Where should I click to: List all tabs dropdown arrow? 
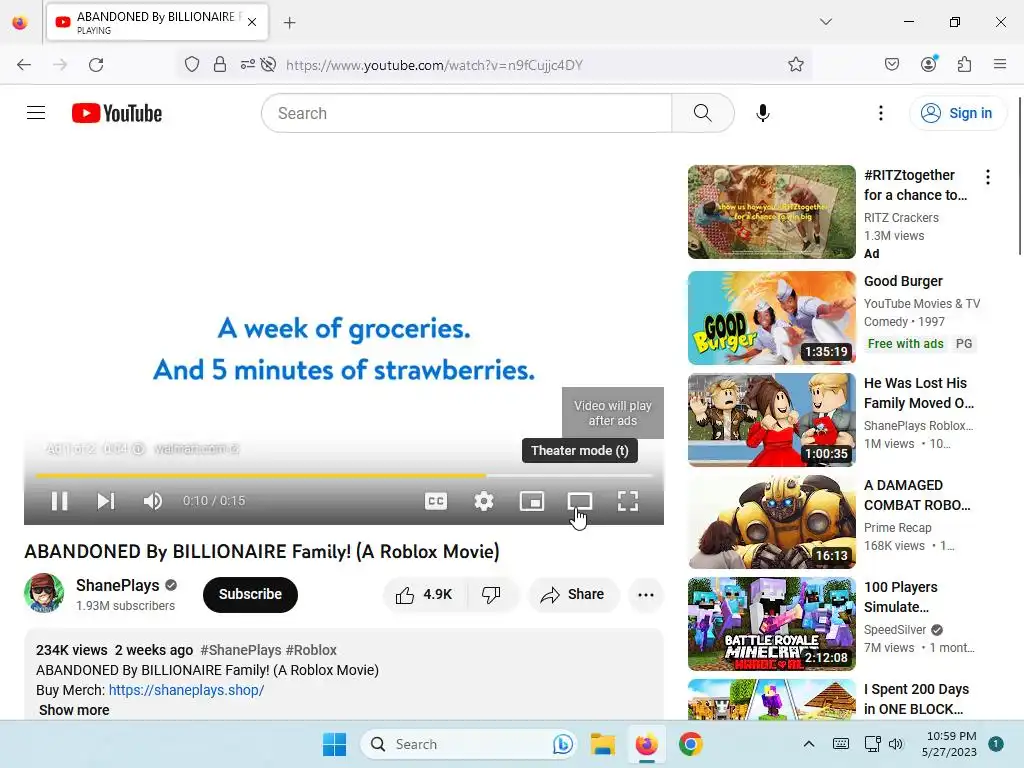coord(825,22)
